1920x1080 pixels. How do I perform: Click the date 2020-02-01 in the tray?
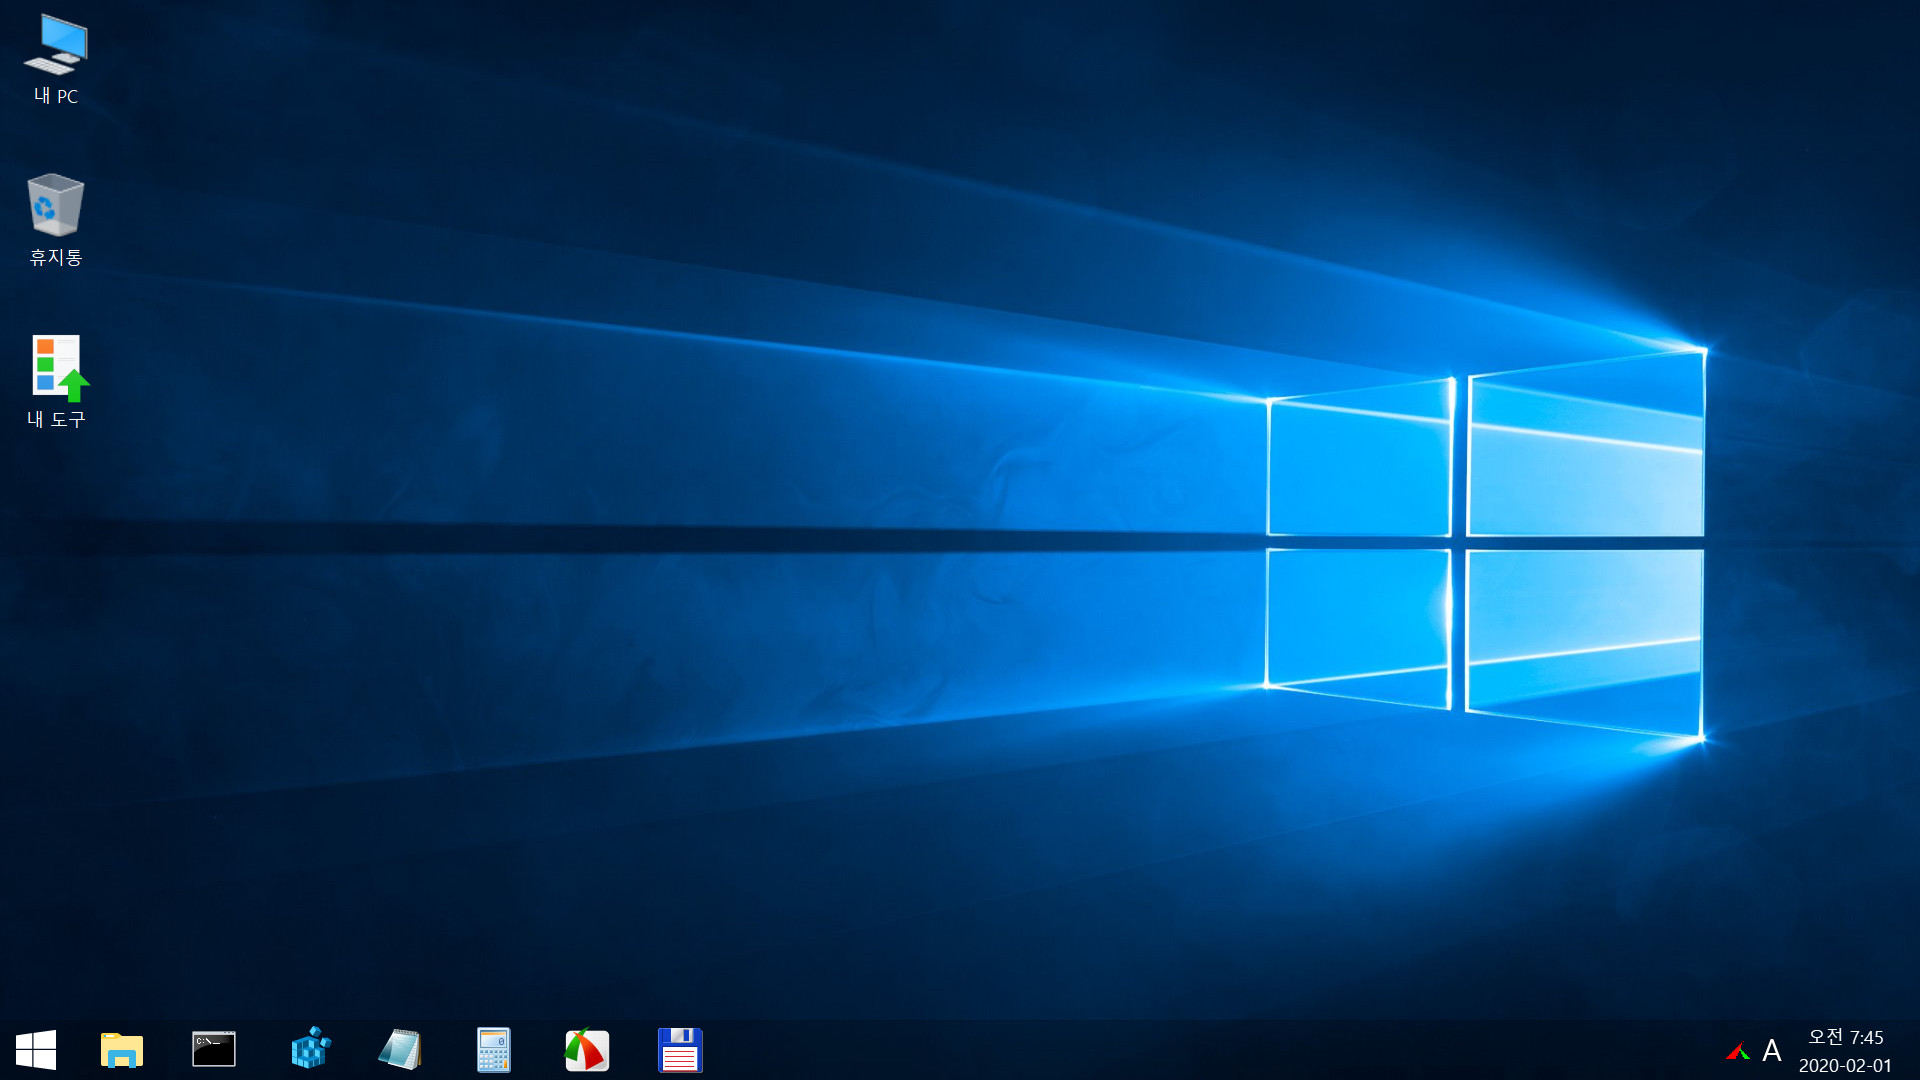pos(1845,1066)
